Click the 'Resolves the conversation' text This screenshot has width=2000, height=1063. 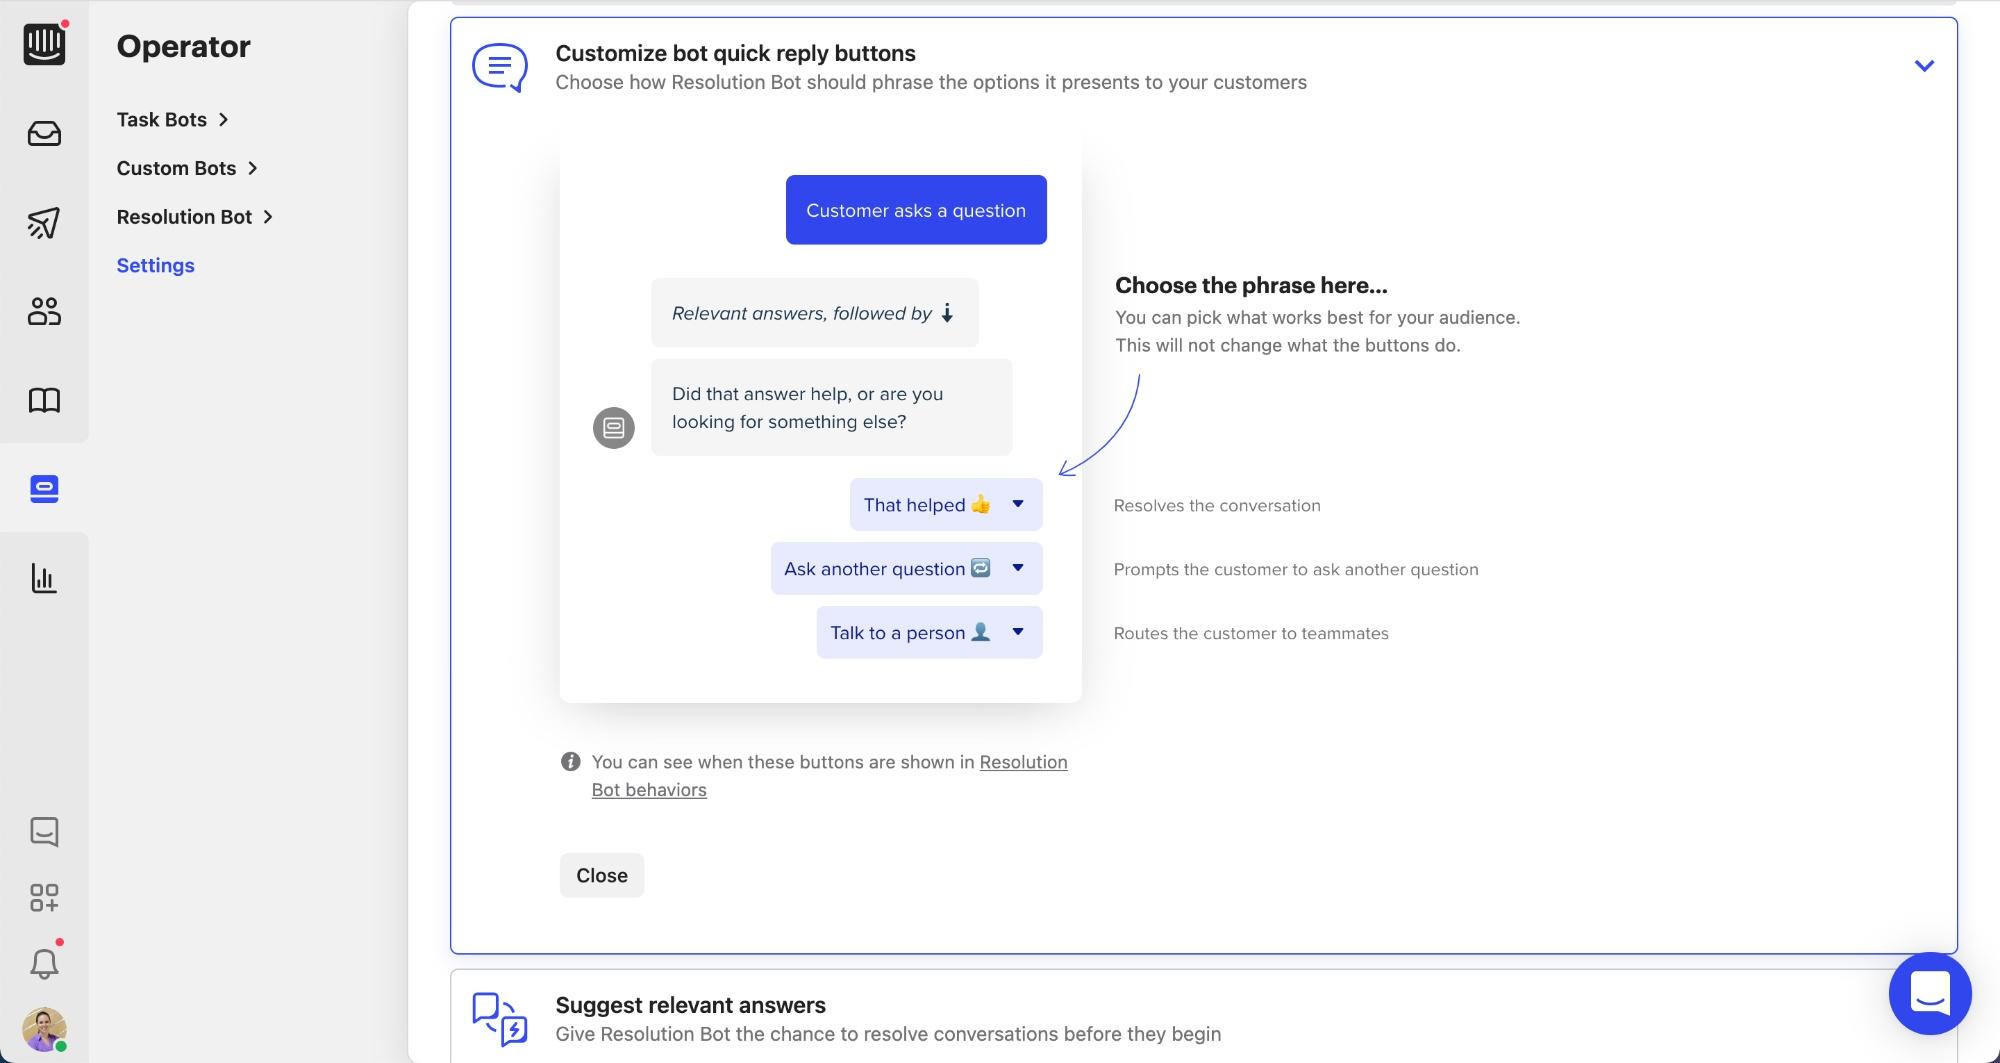(x=1217, y=505)
